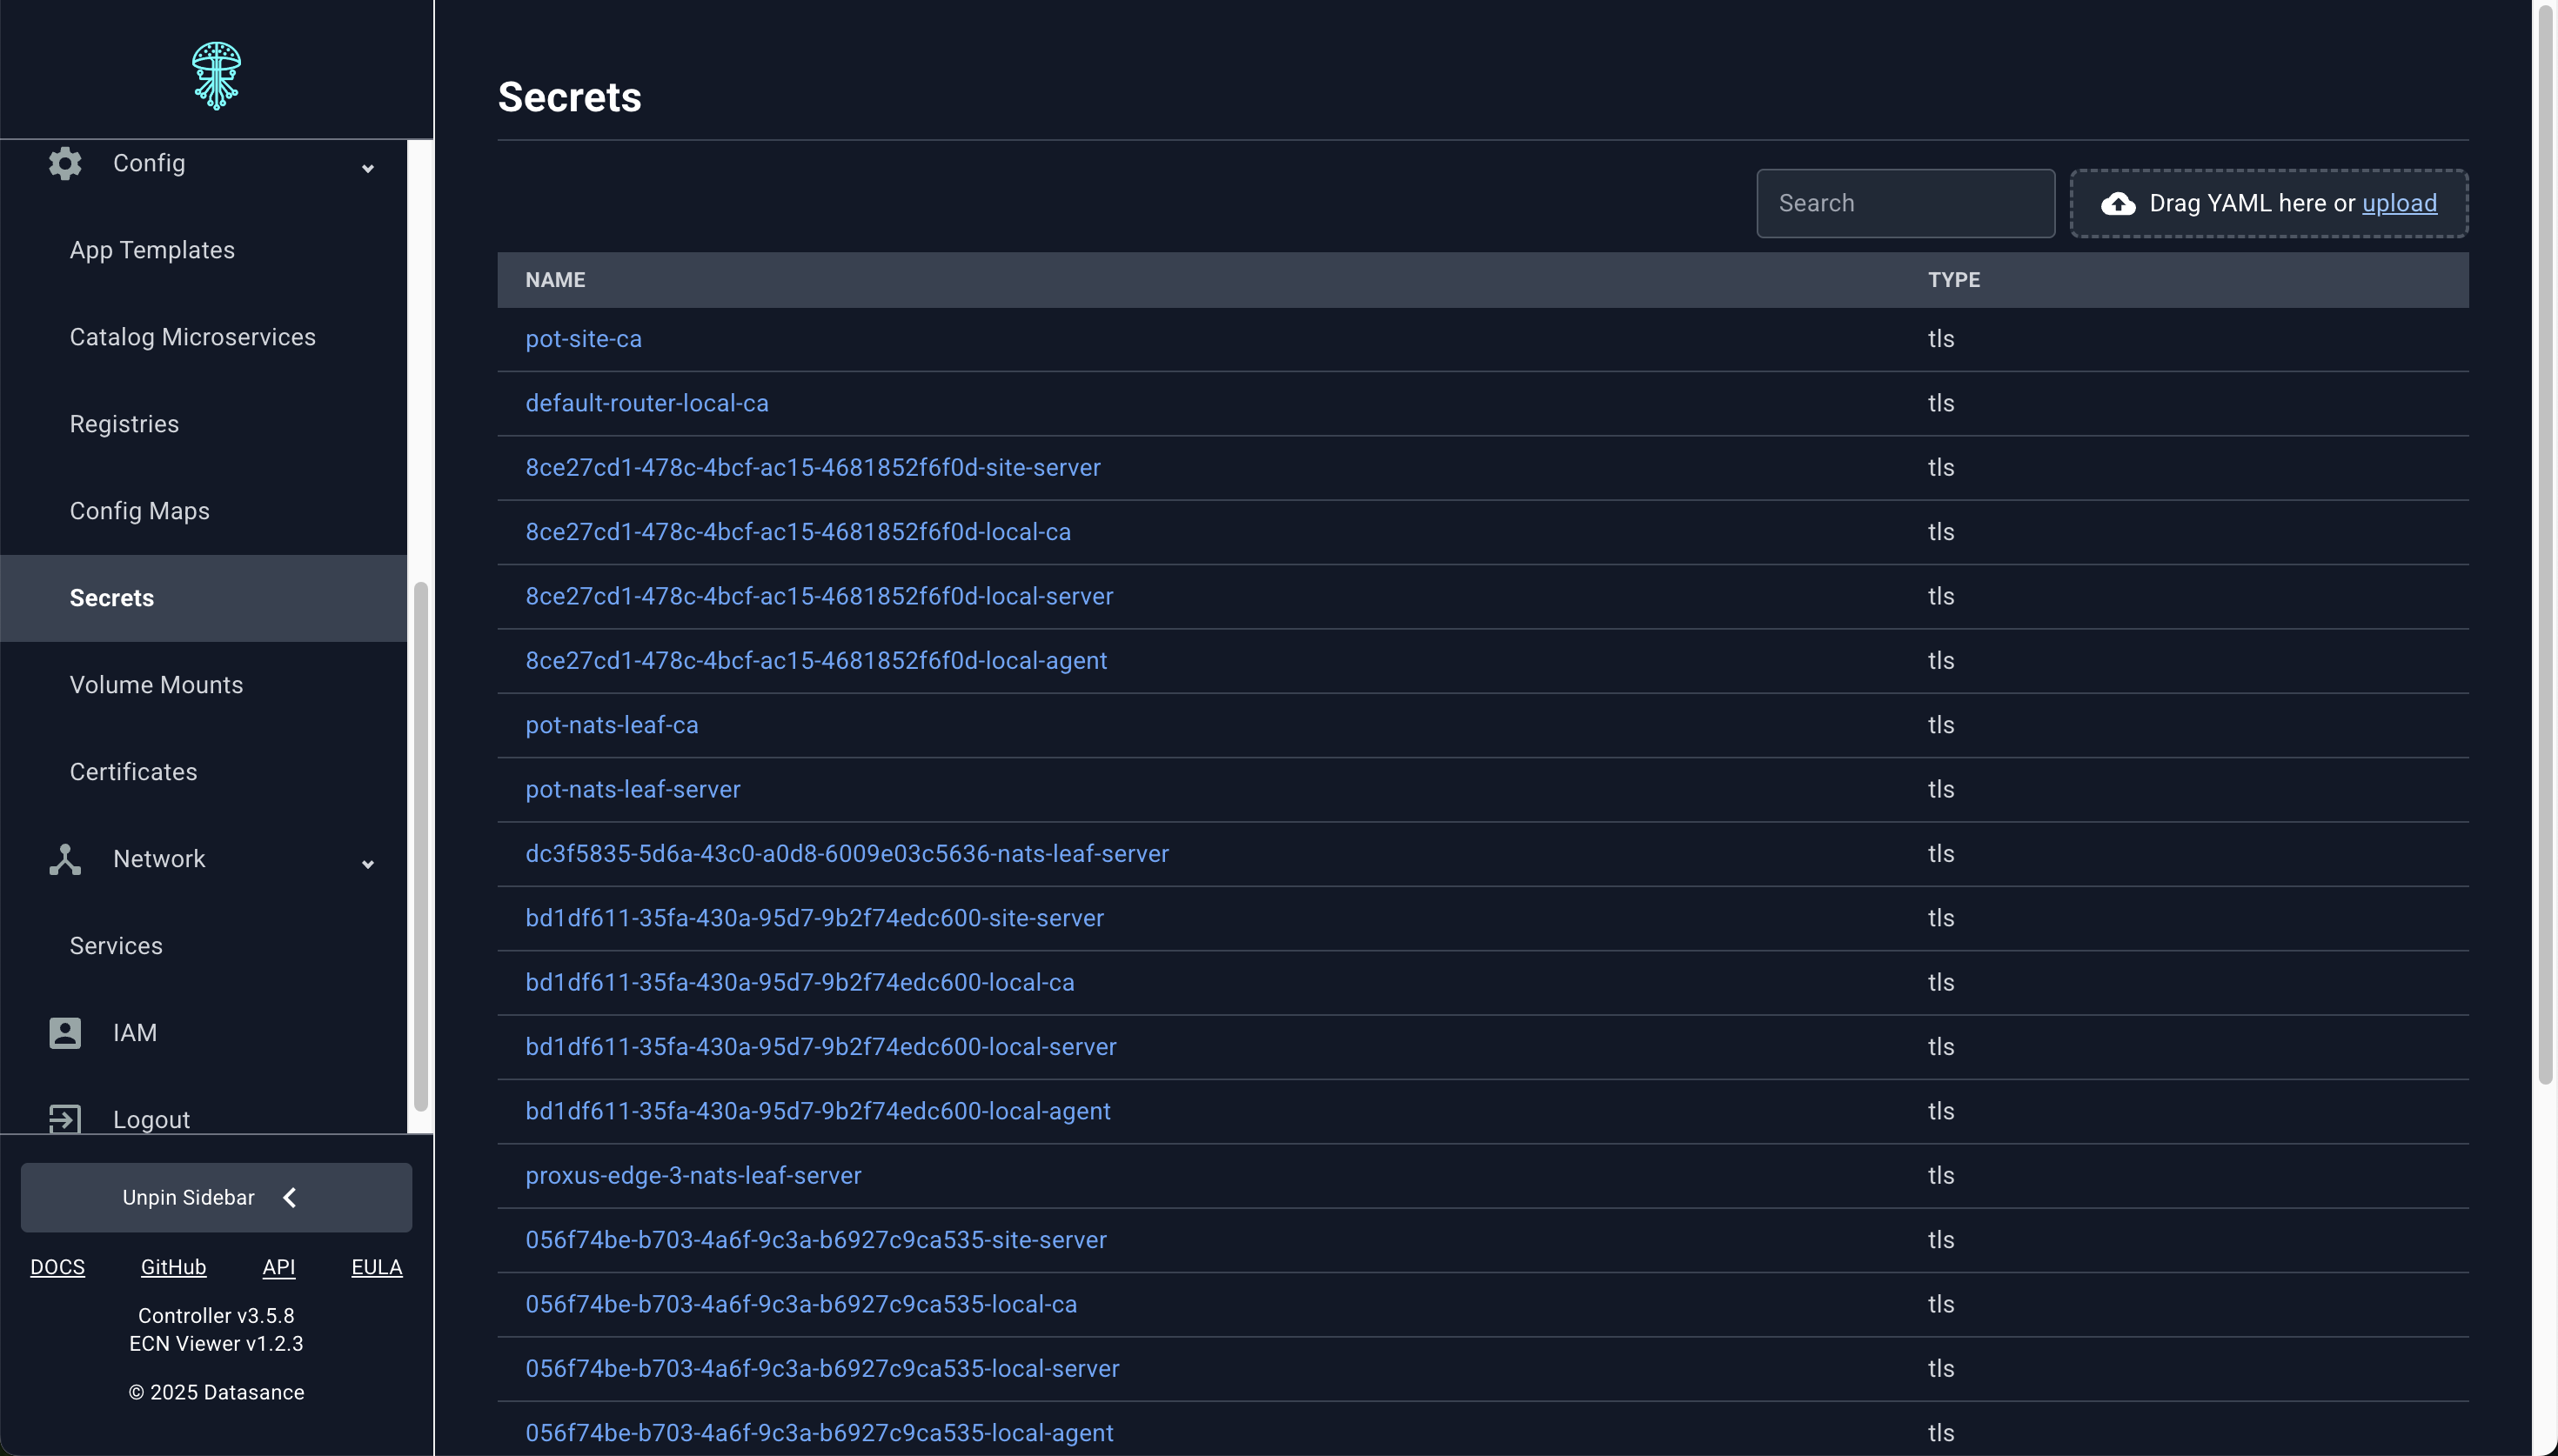This screenshot has width=2558, height=1456.
Task: Expand the Config section chevron
Action: click(368, 168)
